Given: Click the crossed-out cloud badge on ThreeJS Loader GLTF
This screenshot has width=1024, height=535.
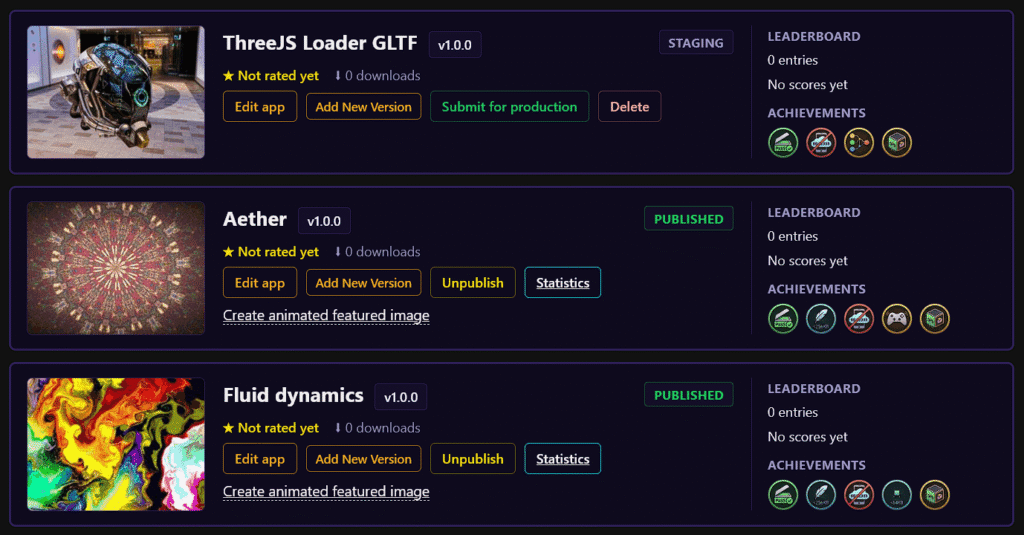Looking at the screenshot, I should click(821, 142).
